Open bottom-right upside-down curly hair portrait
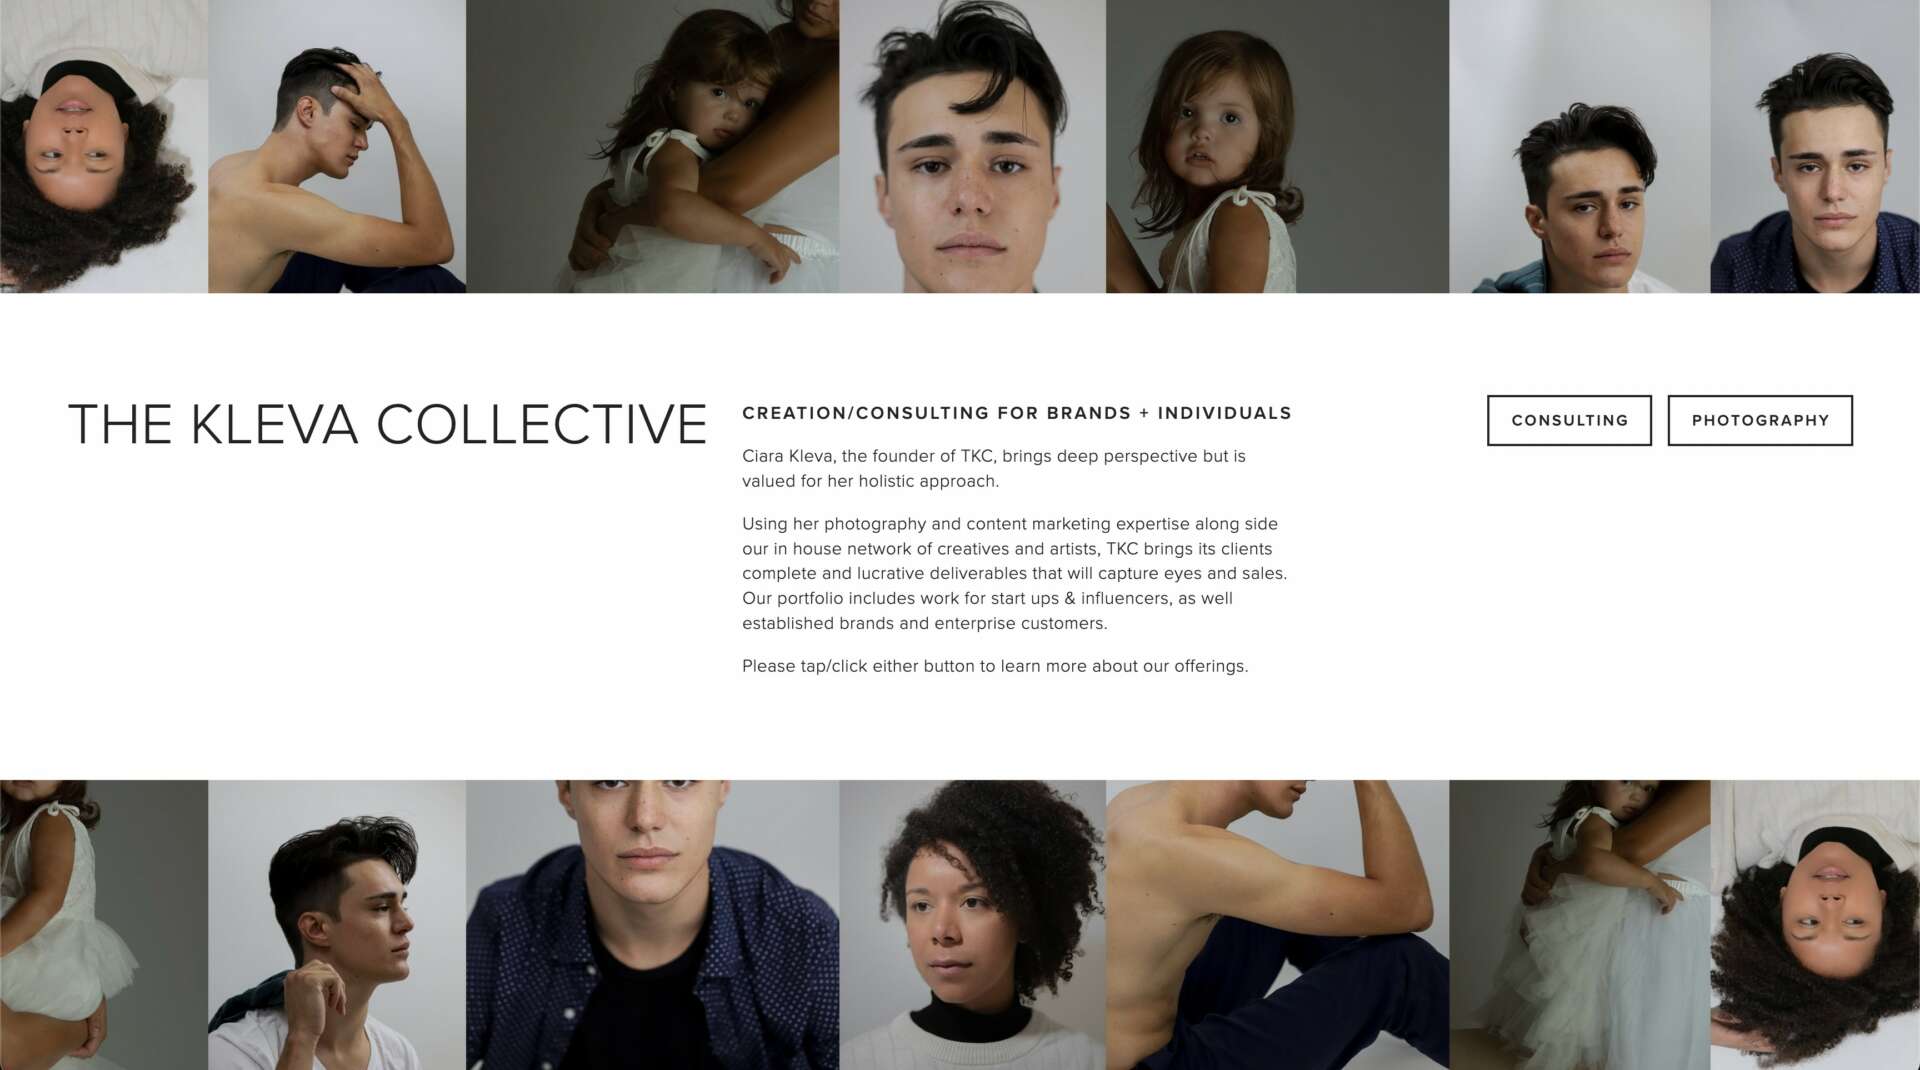 1815,925
